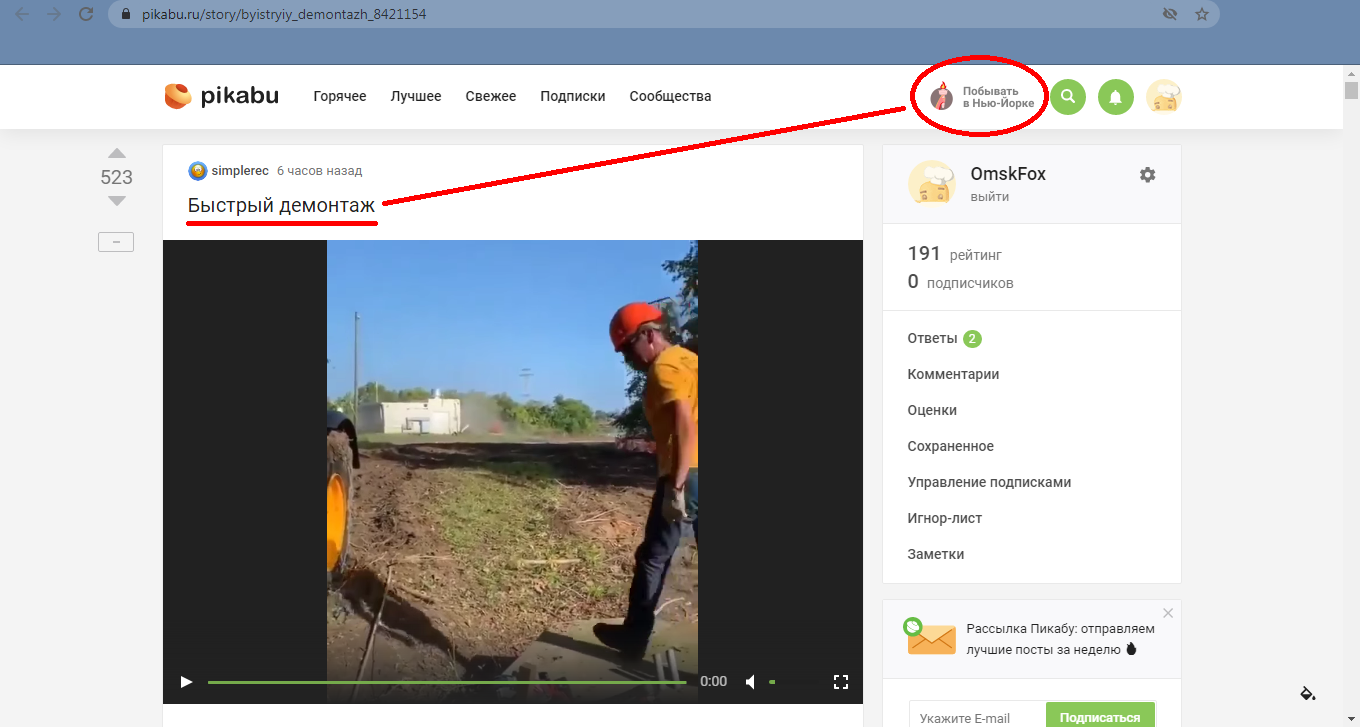Click the paint bucket icon at bottom right
1360x727 pixels.
pyautogui.click(x=1307, y=693)
